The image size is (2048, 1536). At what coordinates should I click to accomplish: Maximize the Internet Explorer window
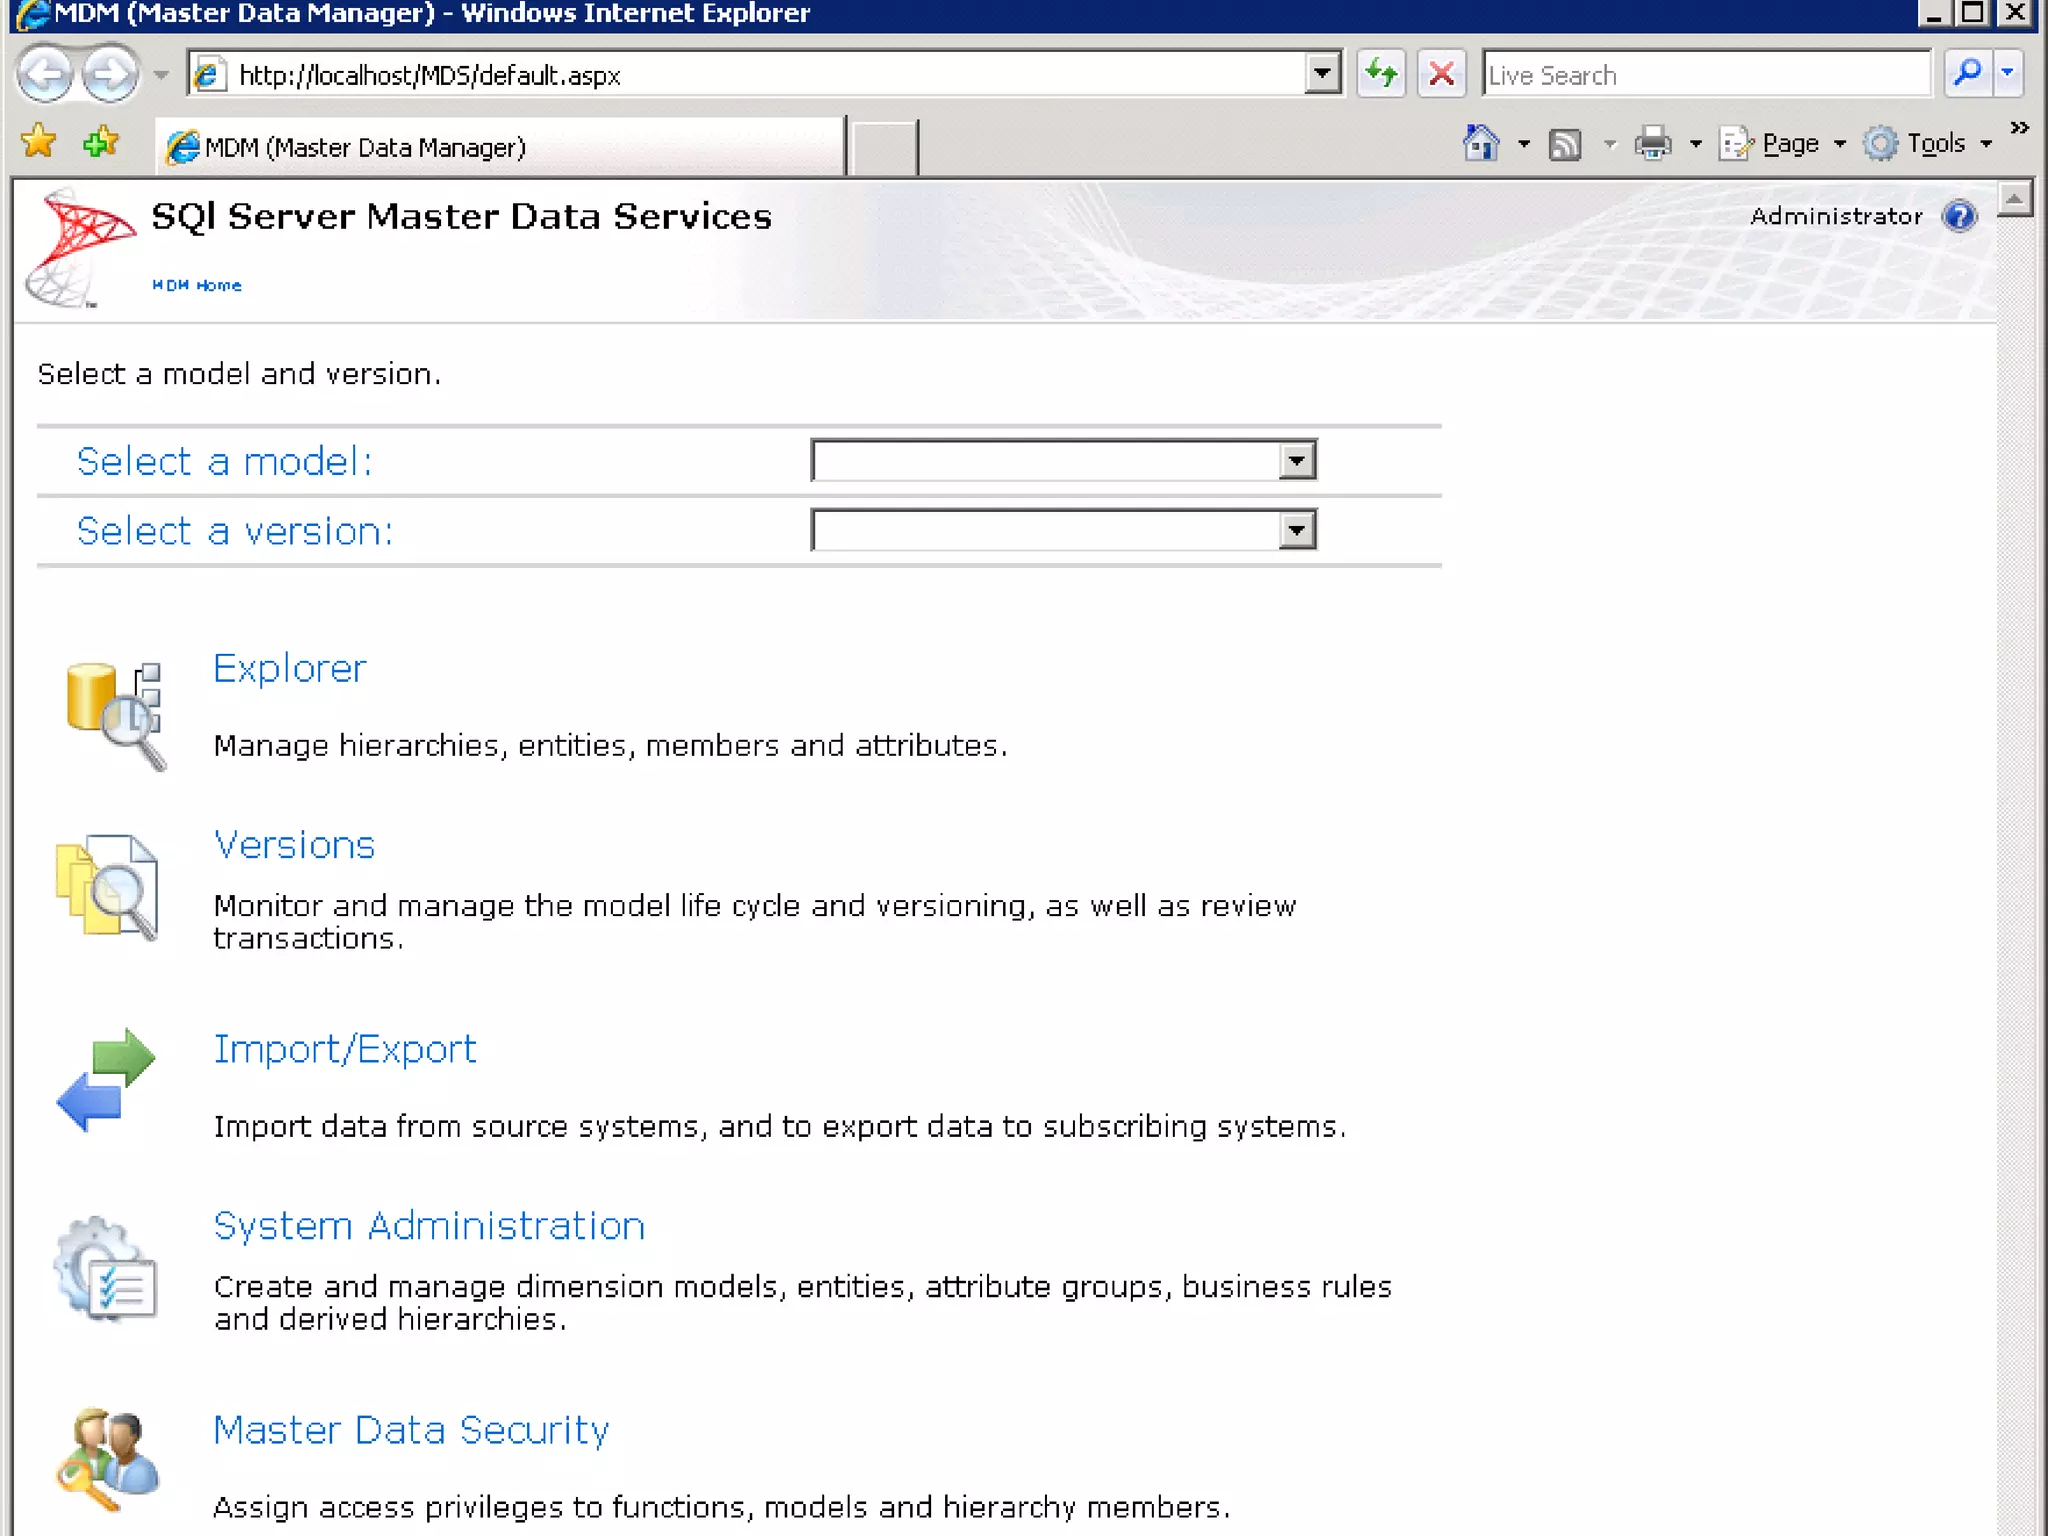click(1973, 14)
